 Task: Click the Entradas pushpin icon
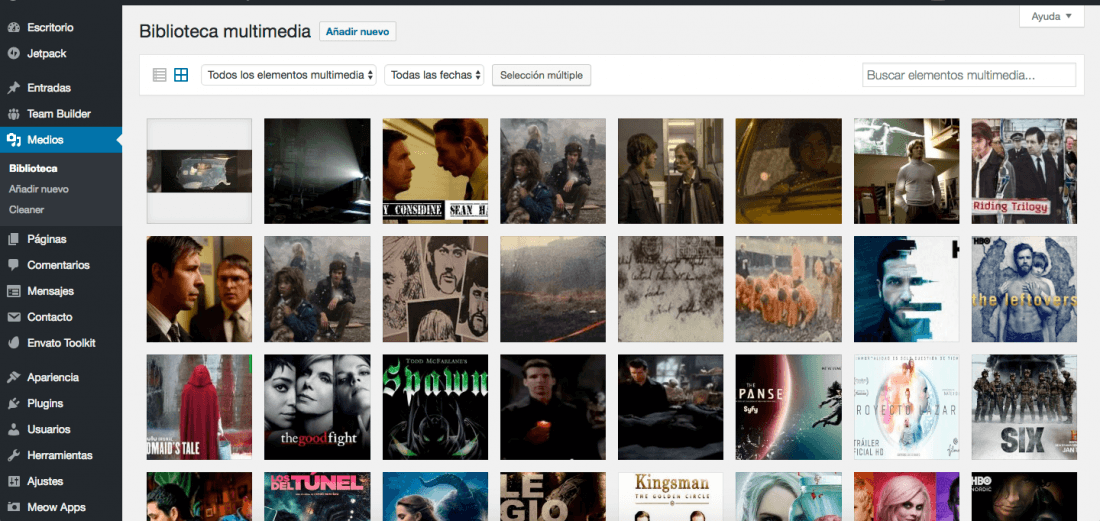13,88
